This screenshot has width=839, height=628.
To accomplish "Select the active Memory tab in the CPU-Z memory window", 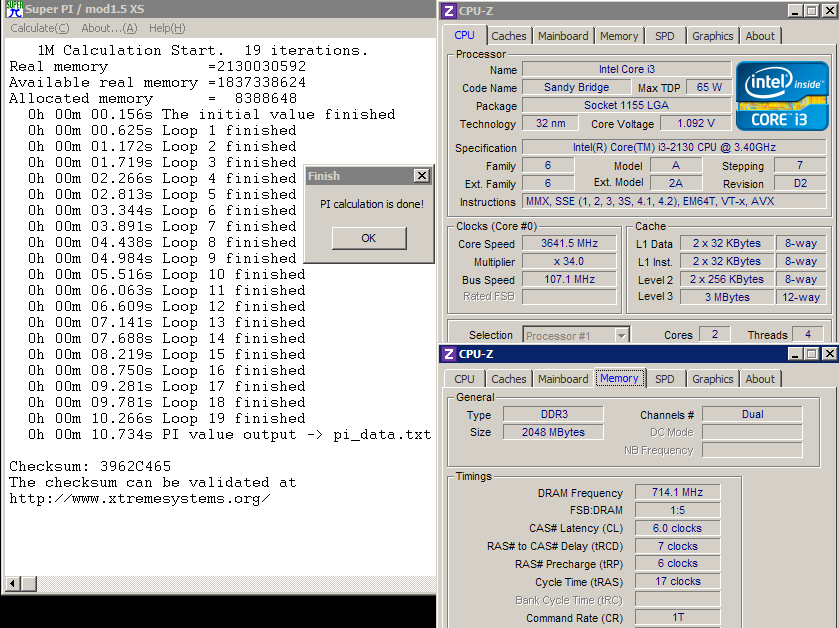I will tap(619, 378).
